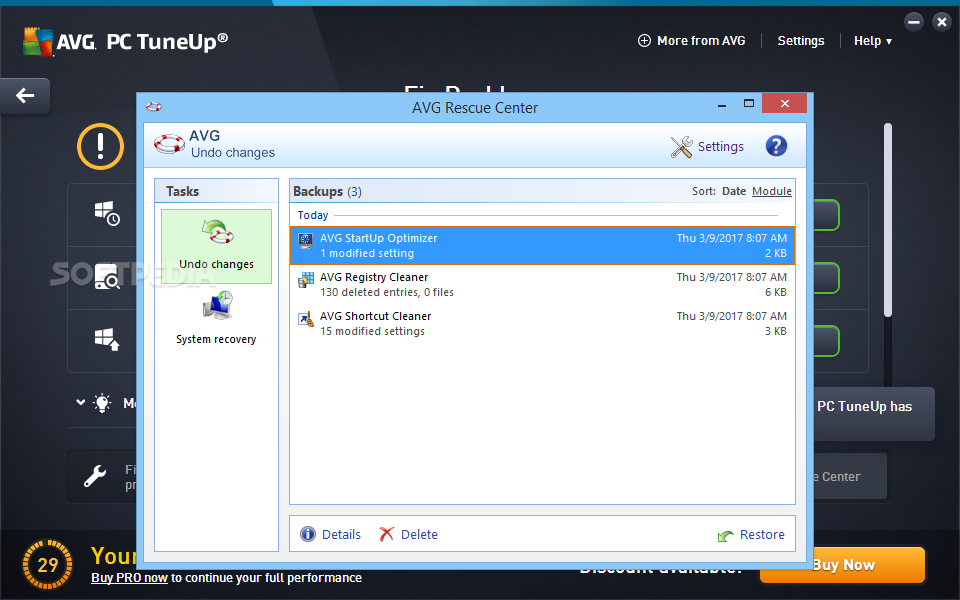Minimize the AVG Rescue Center window
The height and width of the screenshot is (600, 960).
pos(722,104)
